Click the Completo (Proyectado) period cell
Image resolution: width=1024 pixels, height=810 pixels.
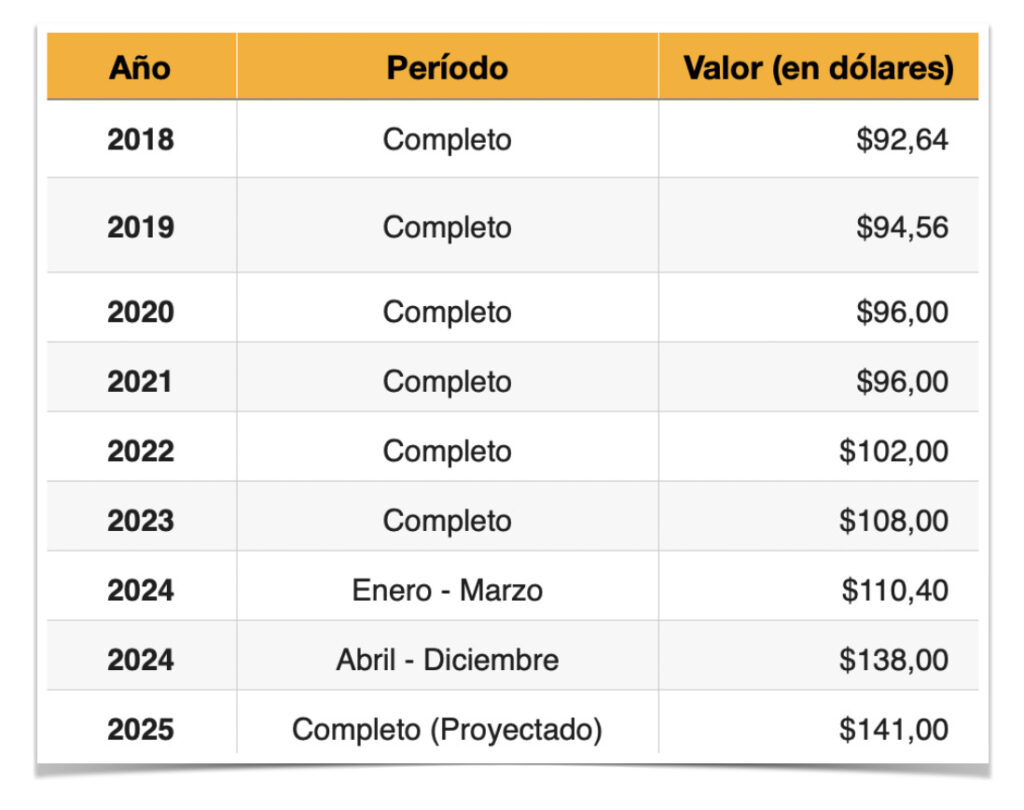click(x=447, y=730)
